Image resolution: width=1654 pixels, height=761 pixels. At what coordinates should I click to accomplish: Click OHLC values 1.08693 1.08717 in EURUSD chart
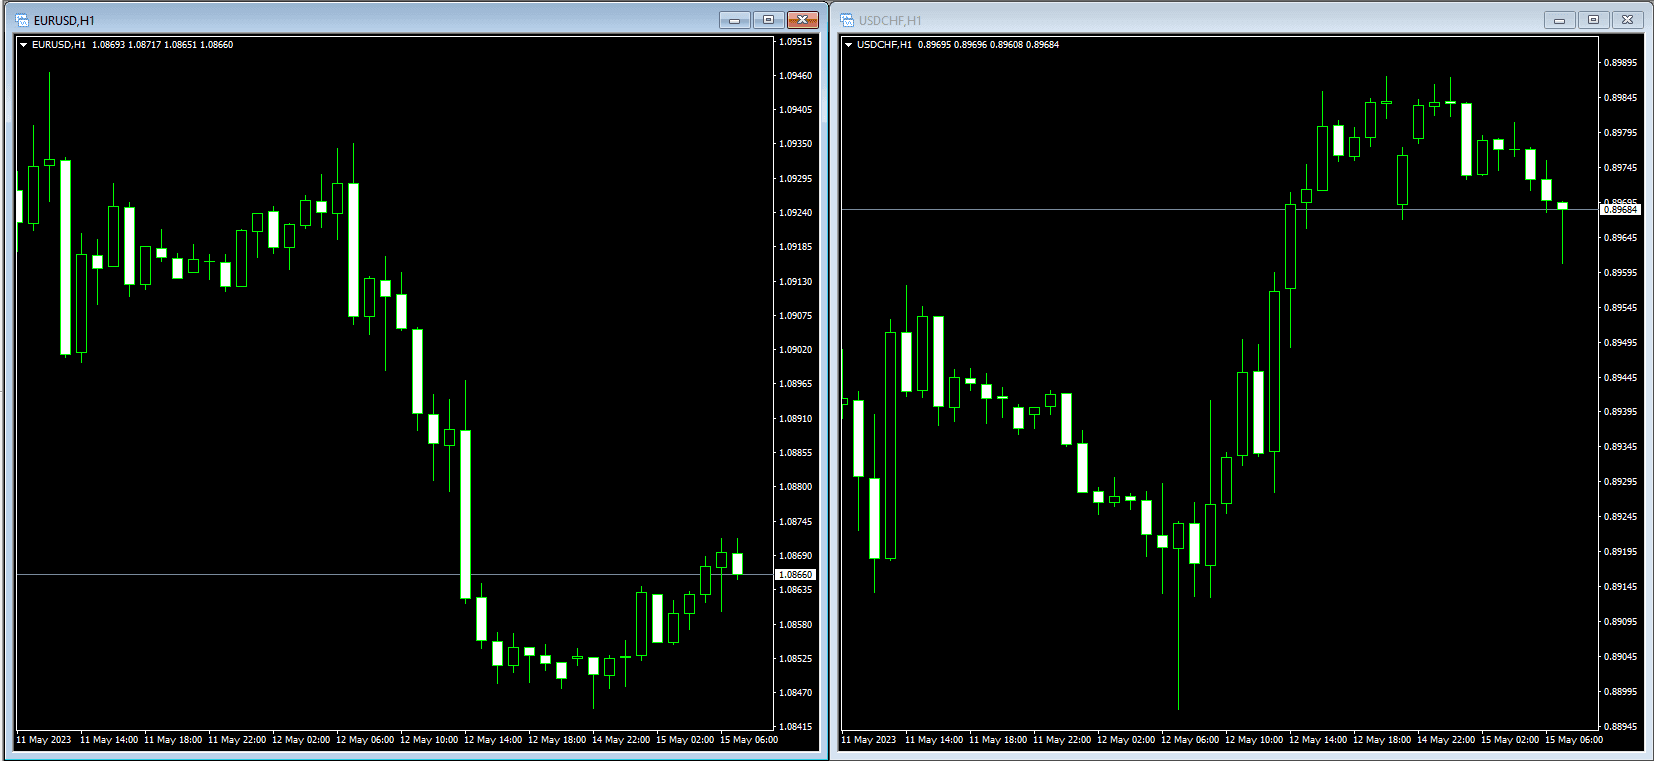(x=126, y=45)
